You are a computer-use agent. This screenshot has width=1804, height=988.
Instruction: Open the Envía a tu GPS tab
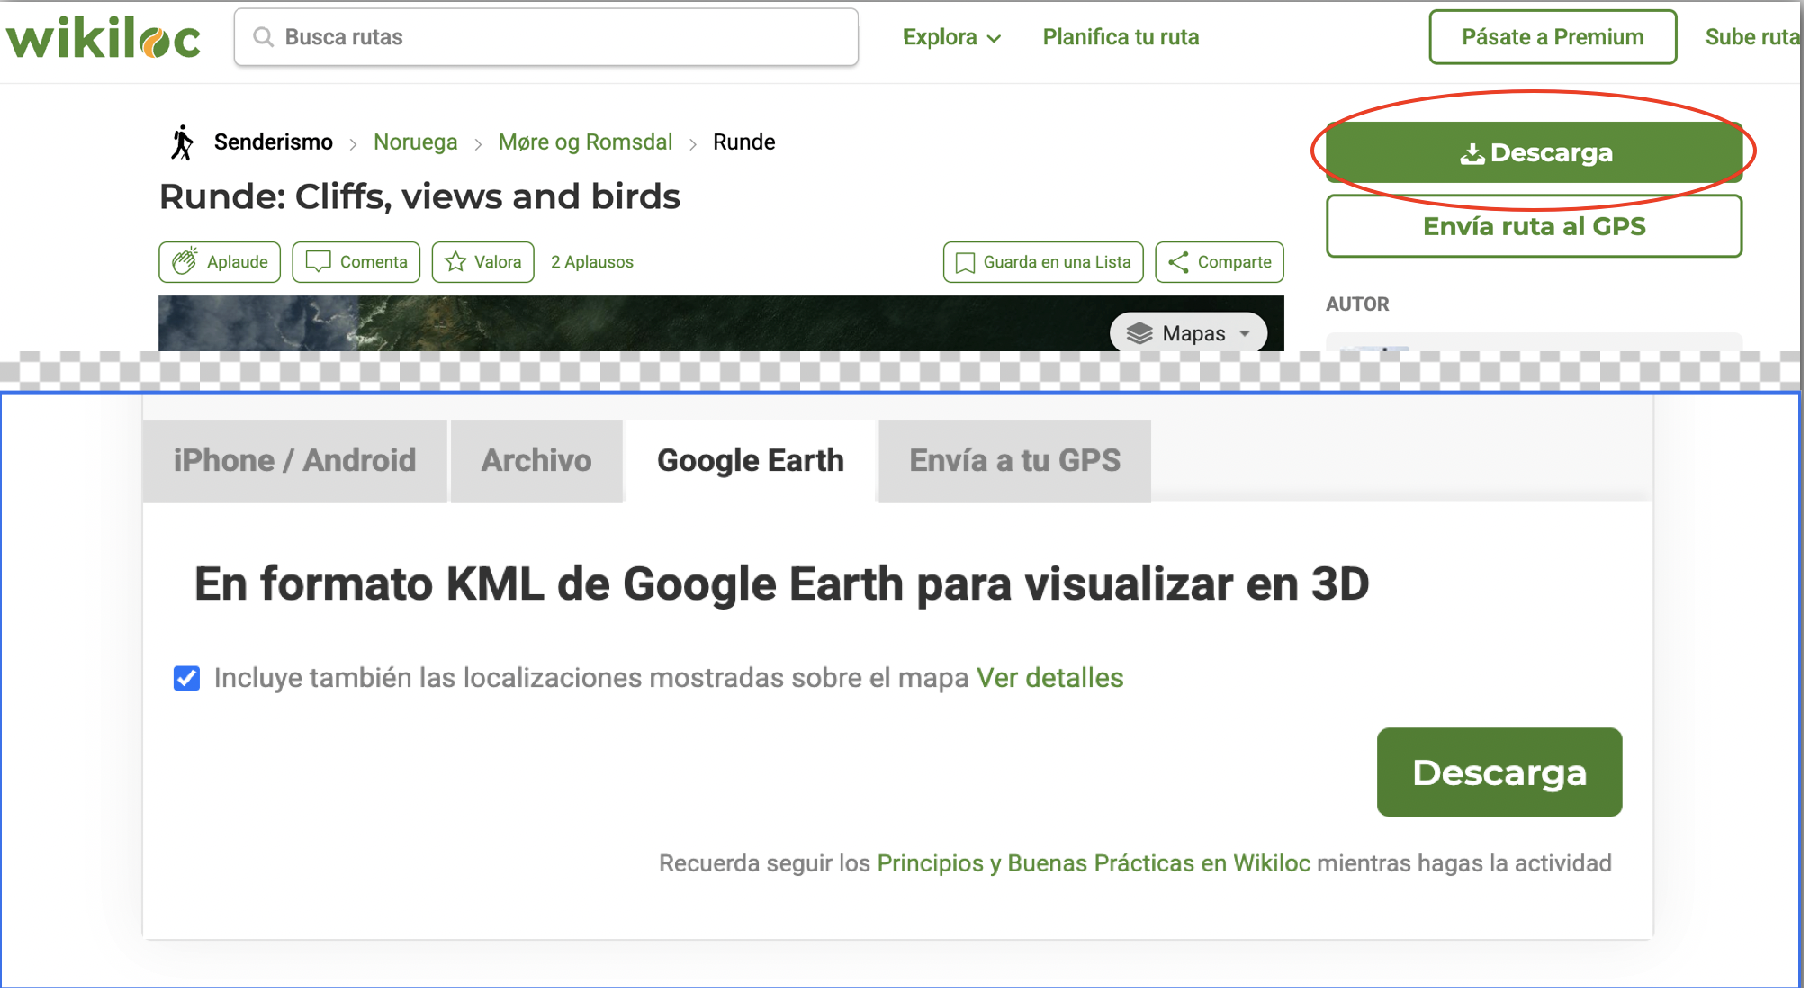coord(1014,460)
